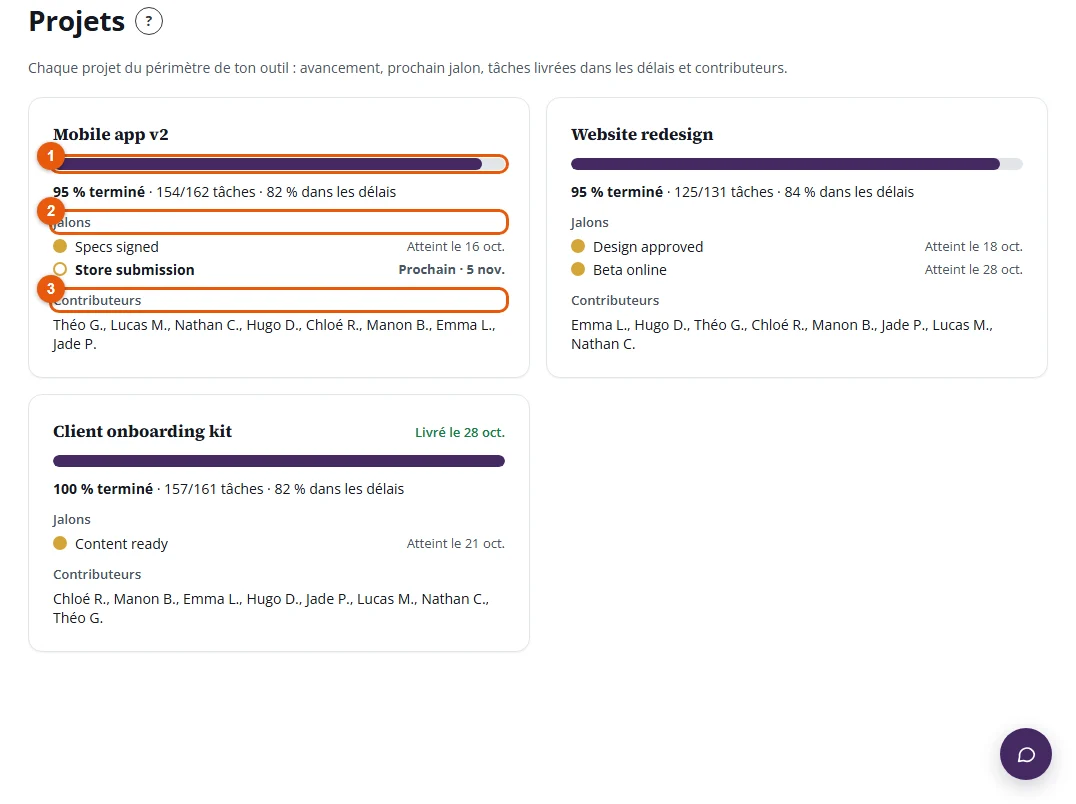Click the filled dot beside Specs signed
Viewport: 1076px width, 804px height.
pos(60,246)
